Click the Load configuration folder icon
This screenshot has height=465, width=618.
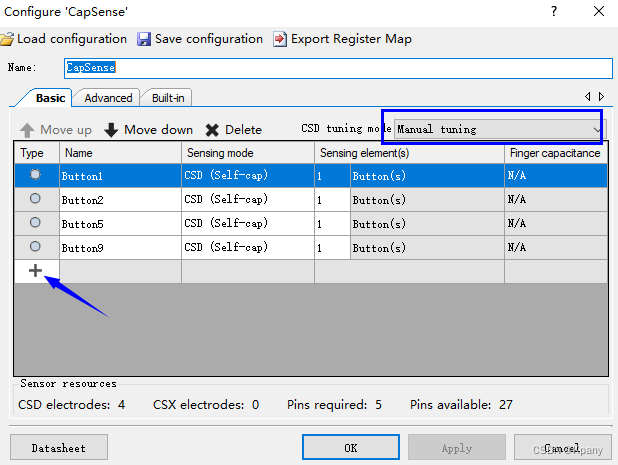coord(7,39)
